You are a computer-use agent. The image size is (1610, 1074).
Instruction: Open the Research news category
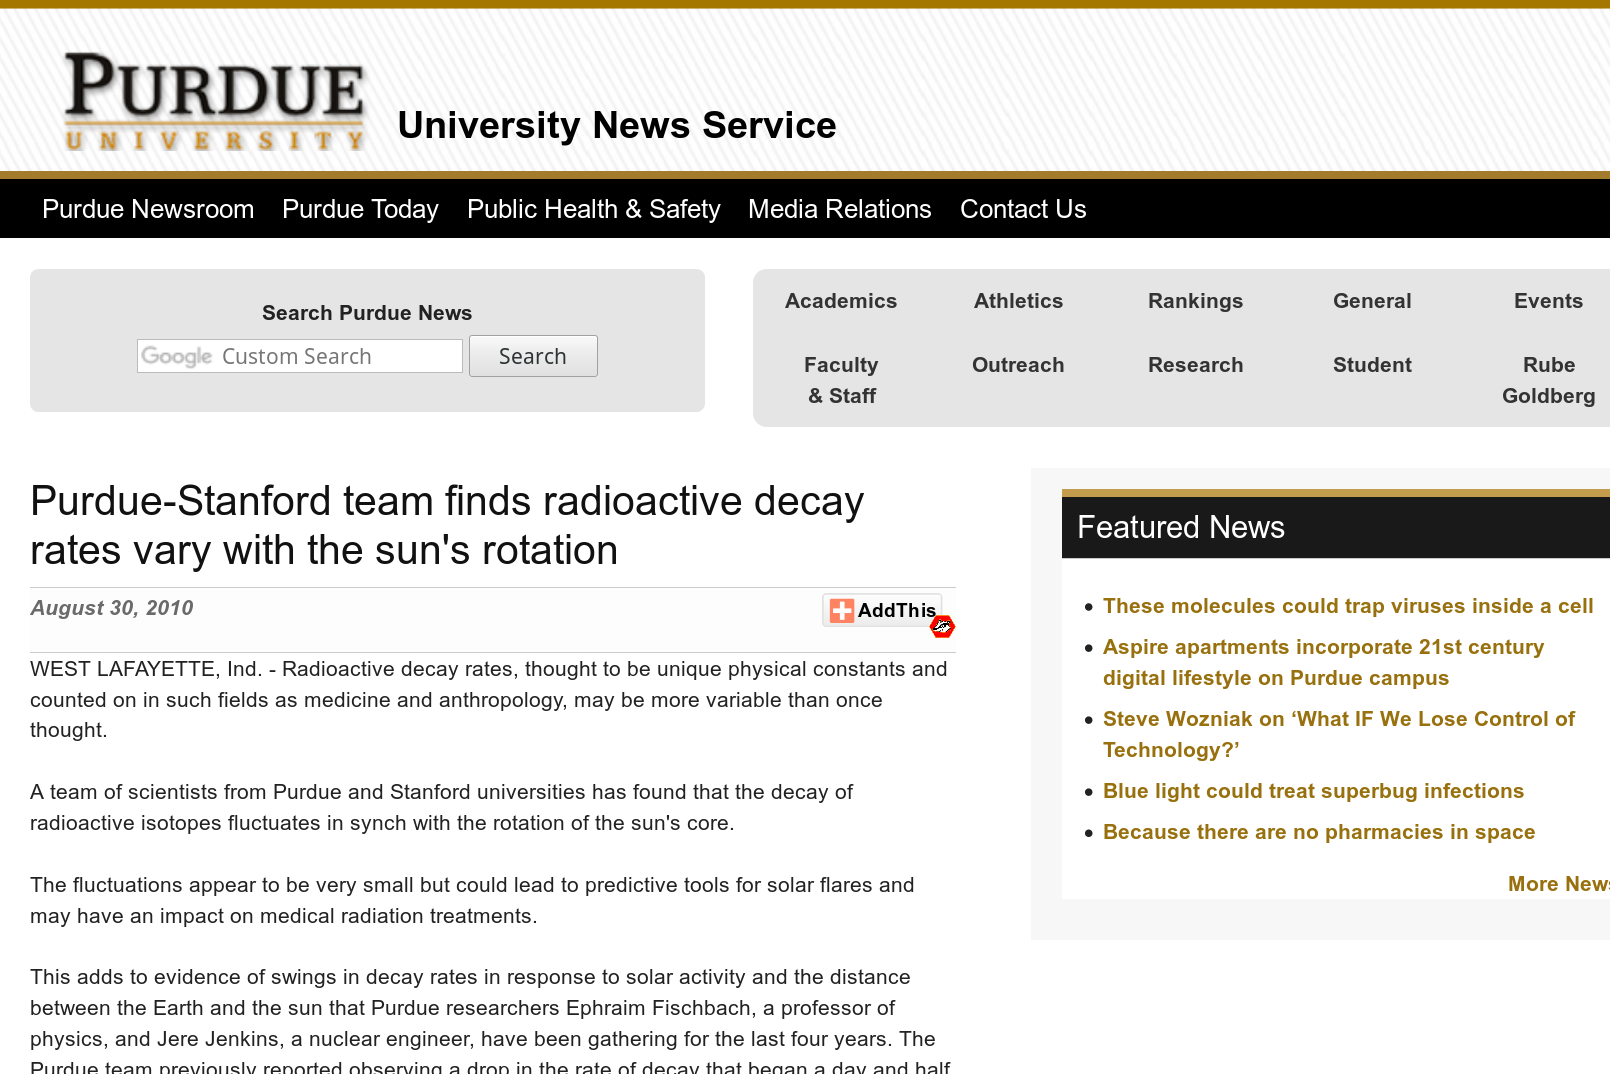click(x=1195, y=365)
